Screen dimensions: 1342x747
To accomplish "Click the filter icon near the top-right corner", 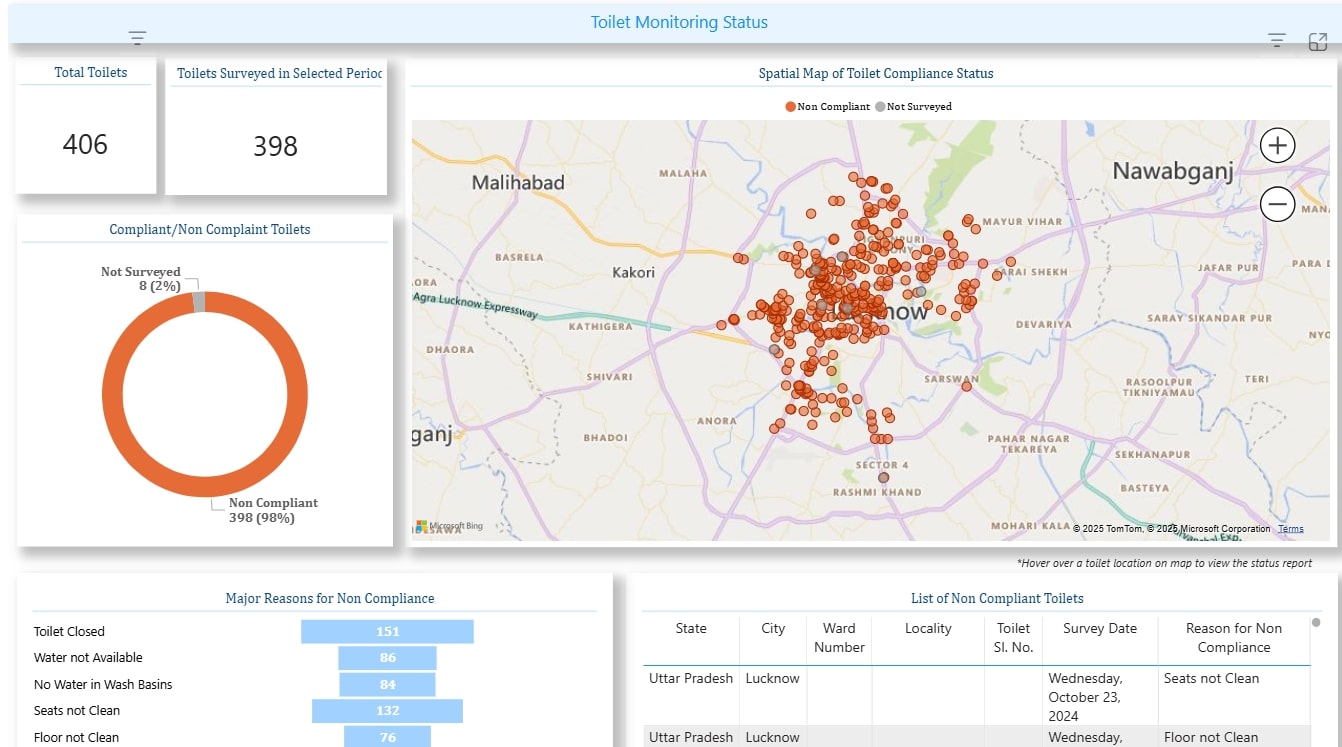I will point(1277,38).
